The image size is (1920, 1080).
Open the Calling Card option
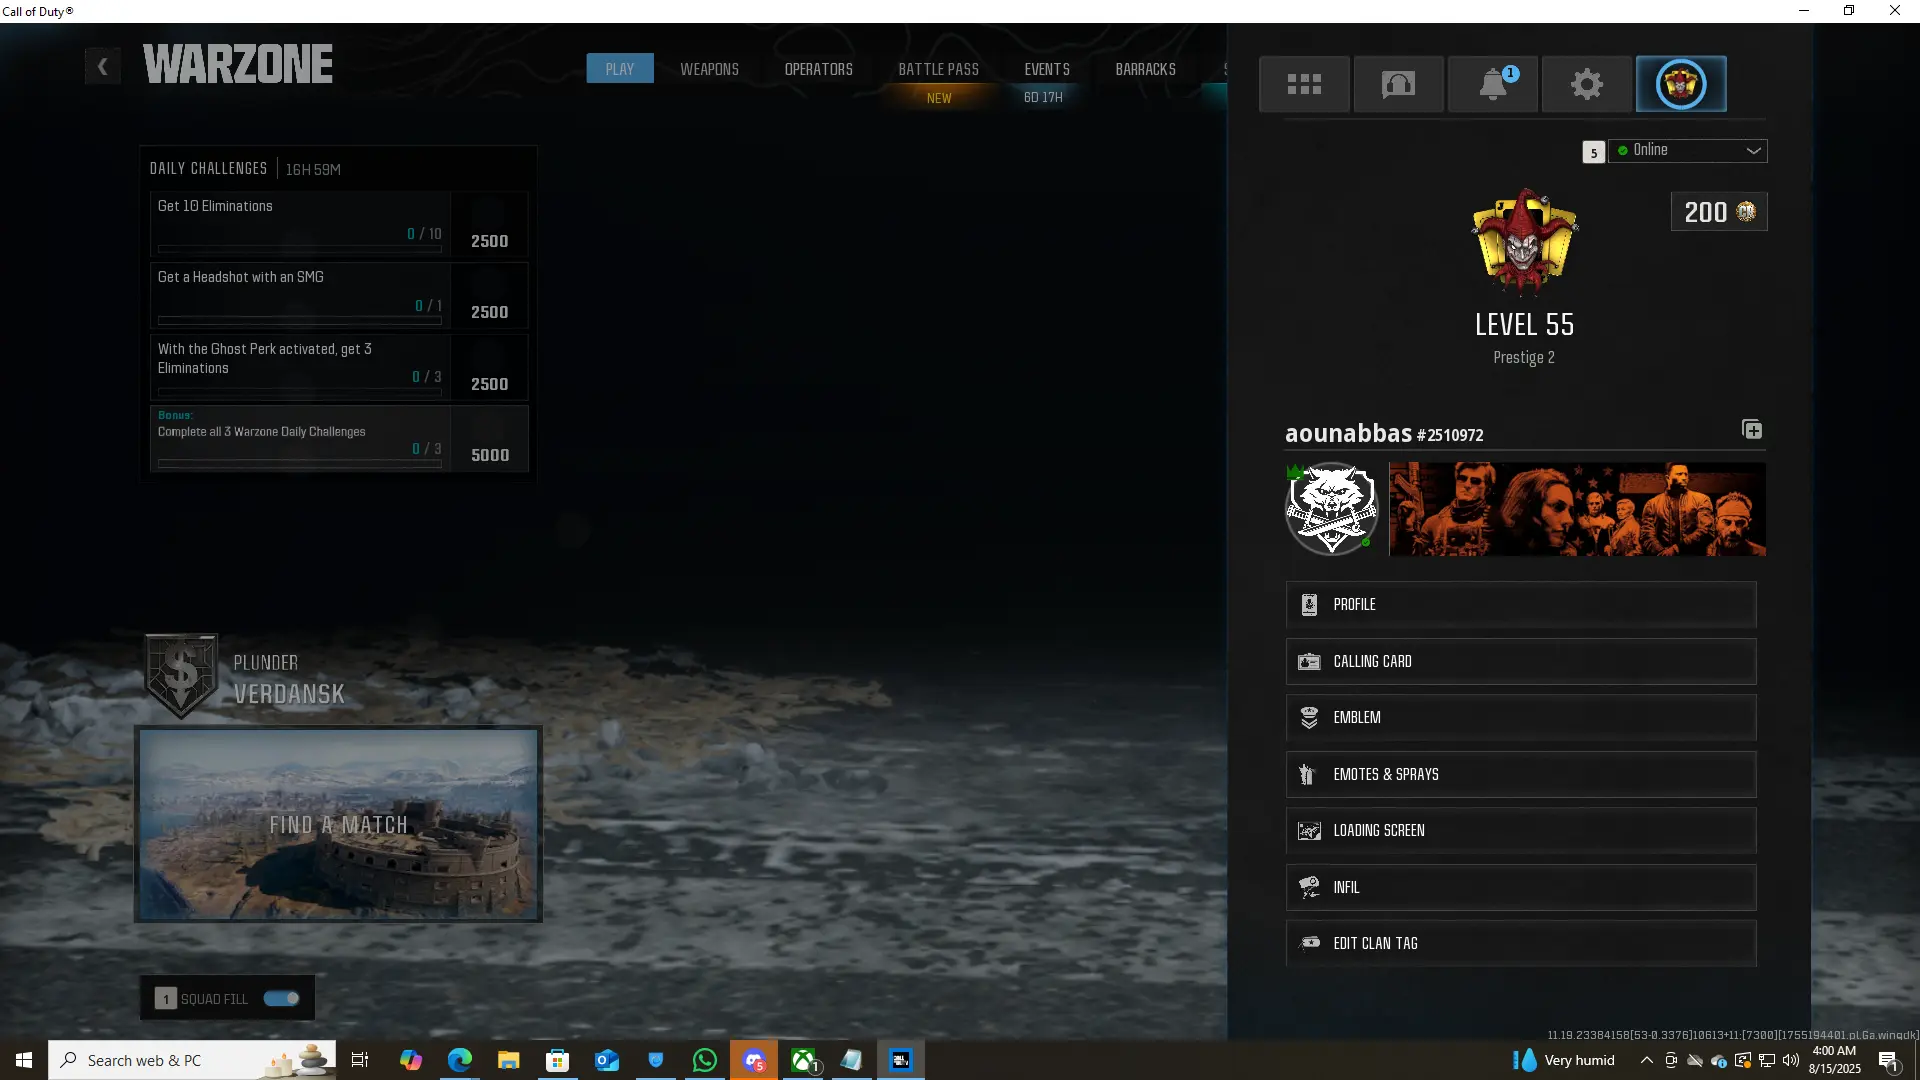click(x=1520, y=661)
